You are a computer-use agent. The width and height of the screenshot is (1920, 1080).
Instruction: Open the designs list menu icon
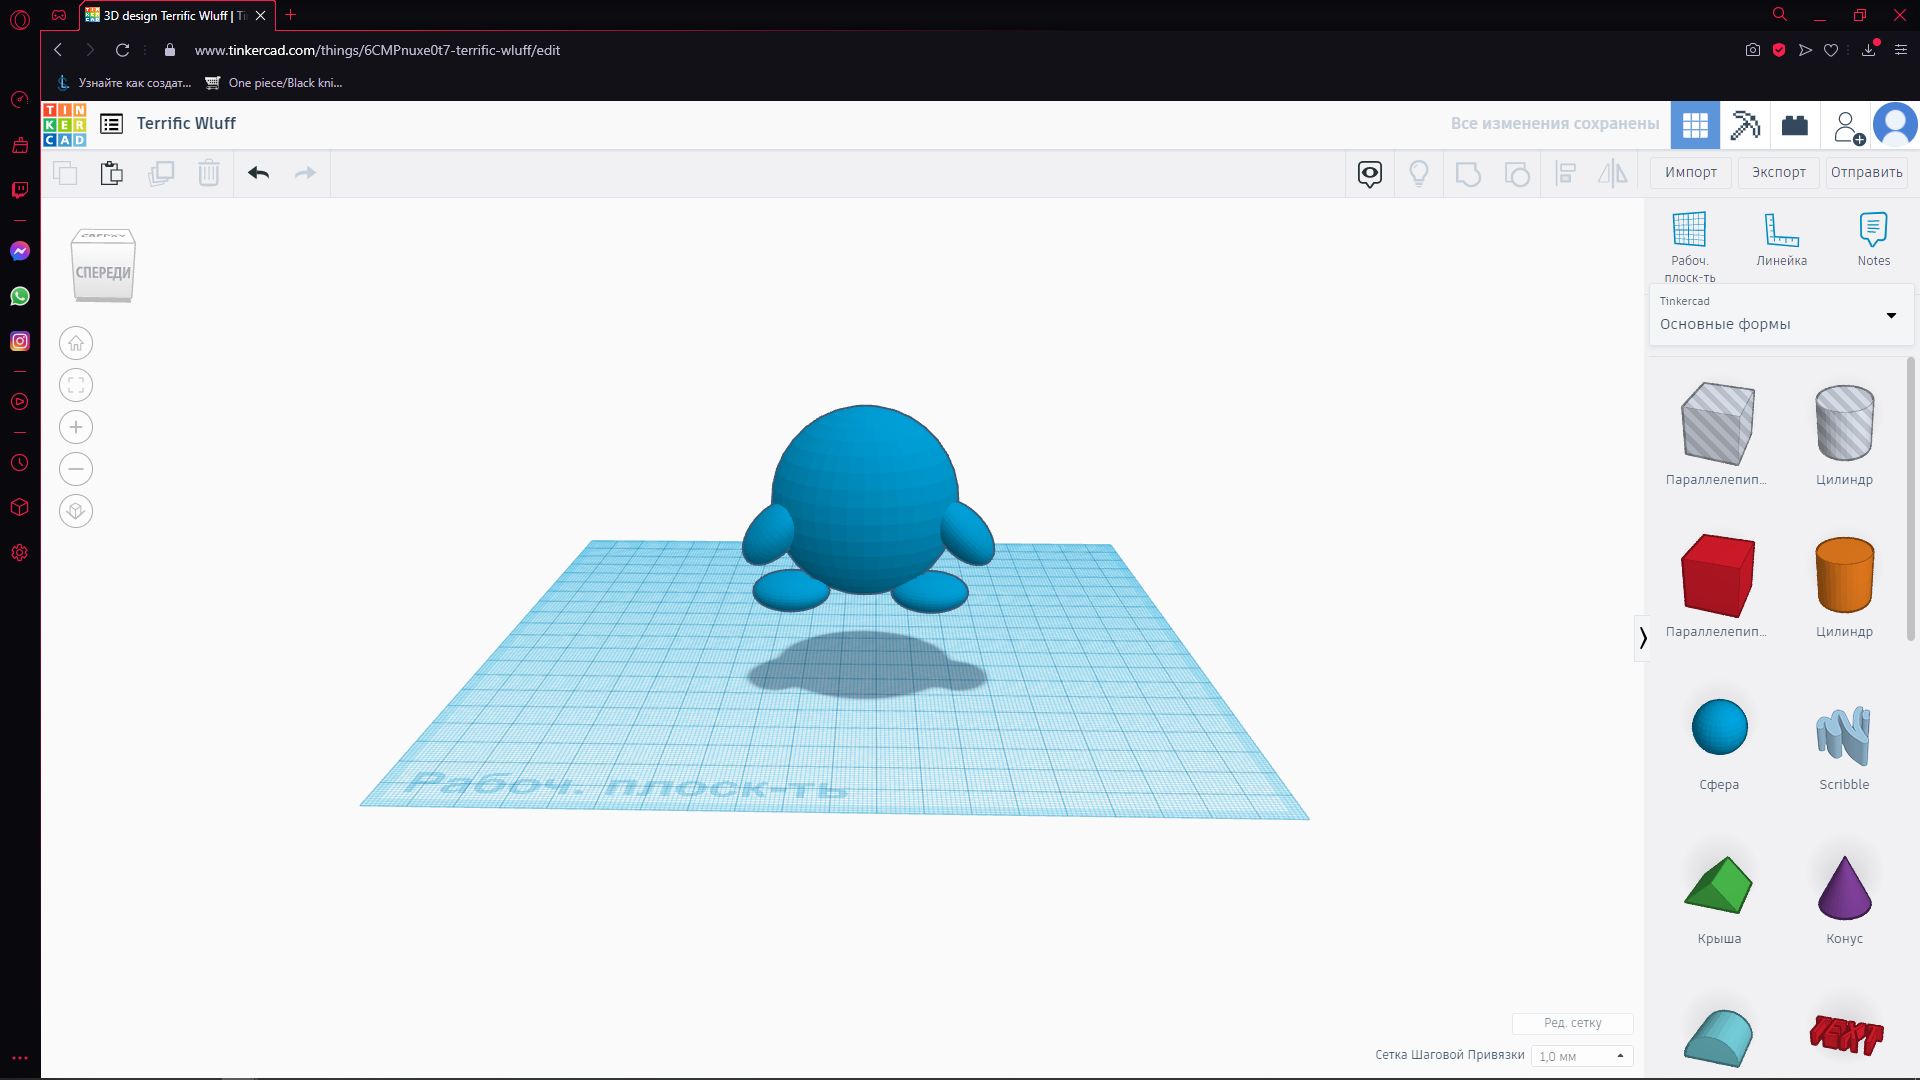(112, 124)
